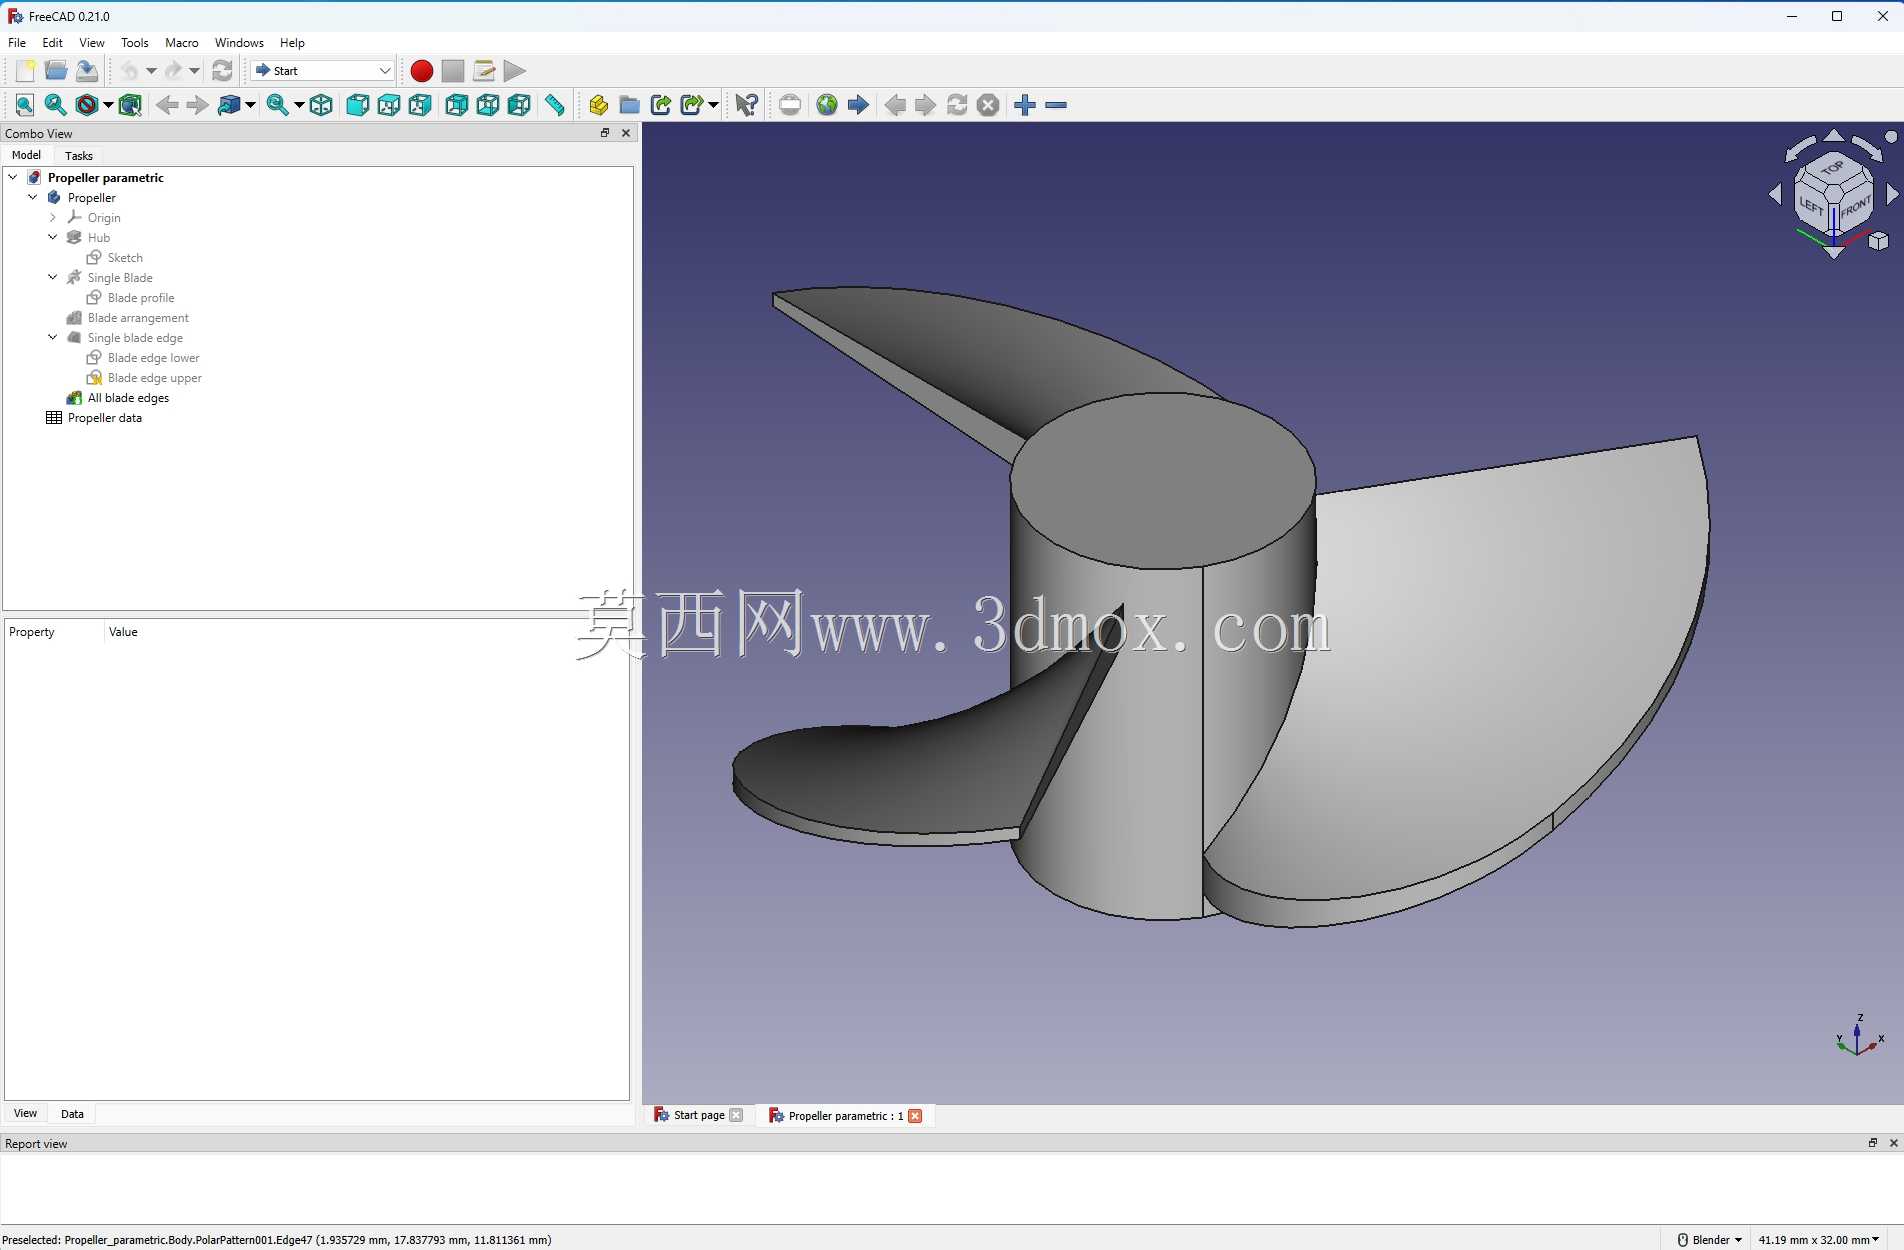
Task: Set rear view
Action: pos(456,105)
